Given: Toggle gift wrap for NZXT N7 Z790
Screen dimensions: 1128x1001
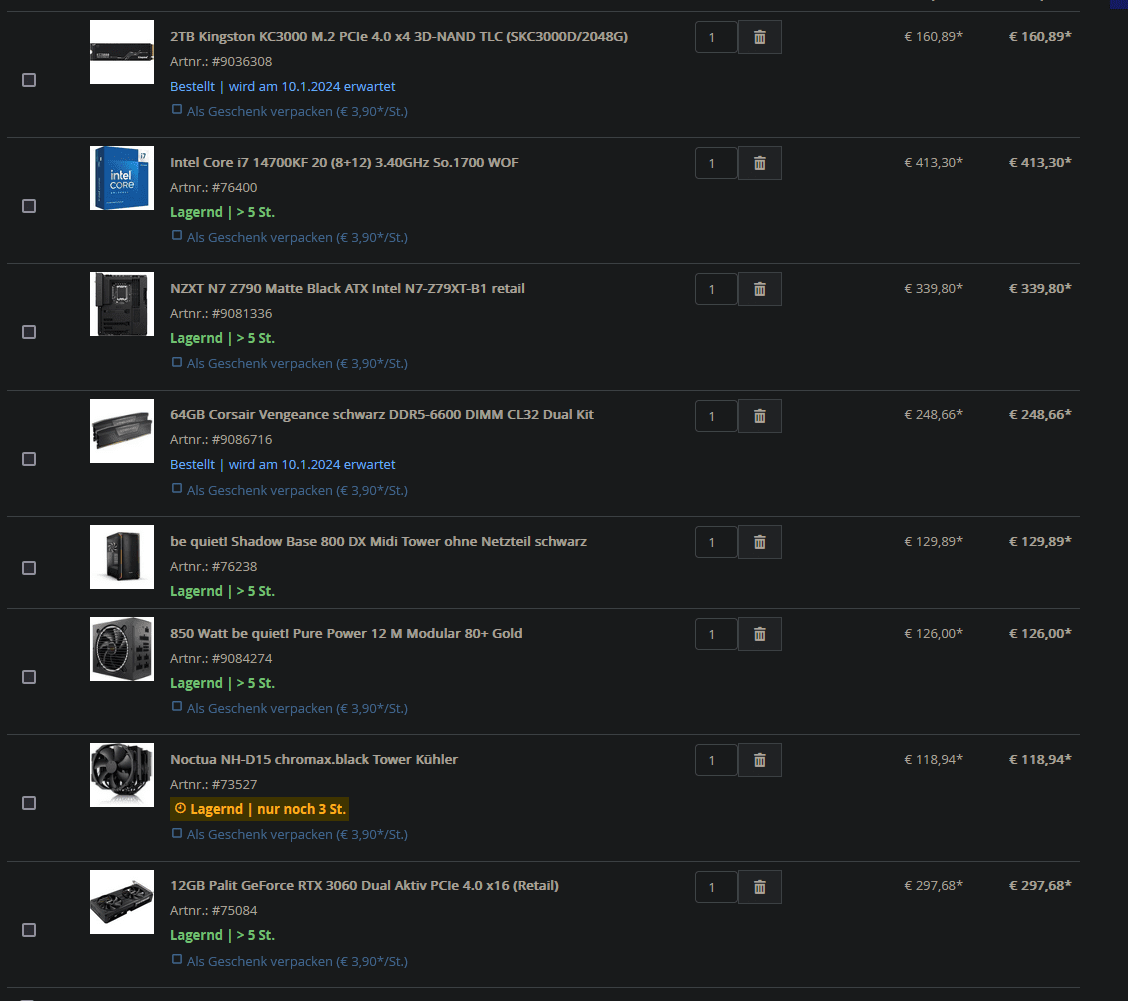Looking at the screenshot, I should pyautogui.click(x=177, y=362).
